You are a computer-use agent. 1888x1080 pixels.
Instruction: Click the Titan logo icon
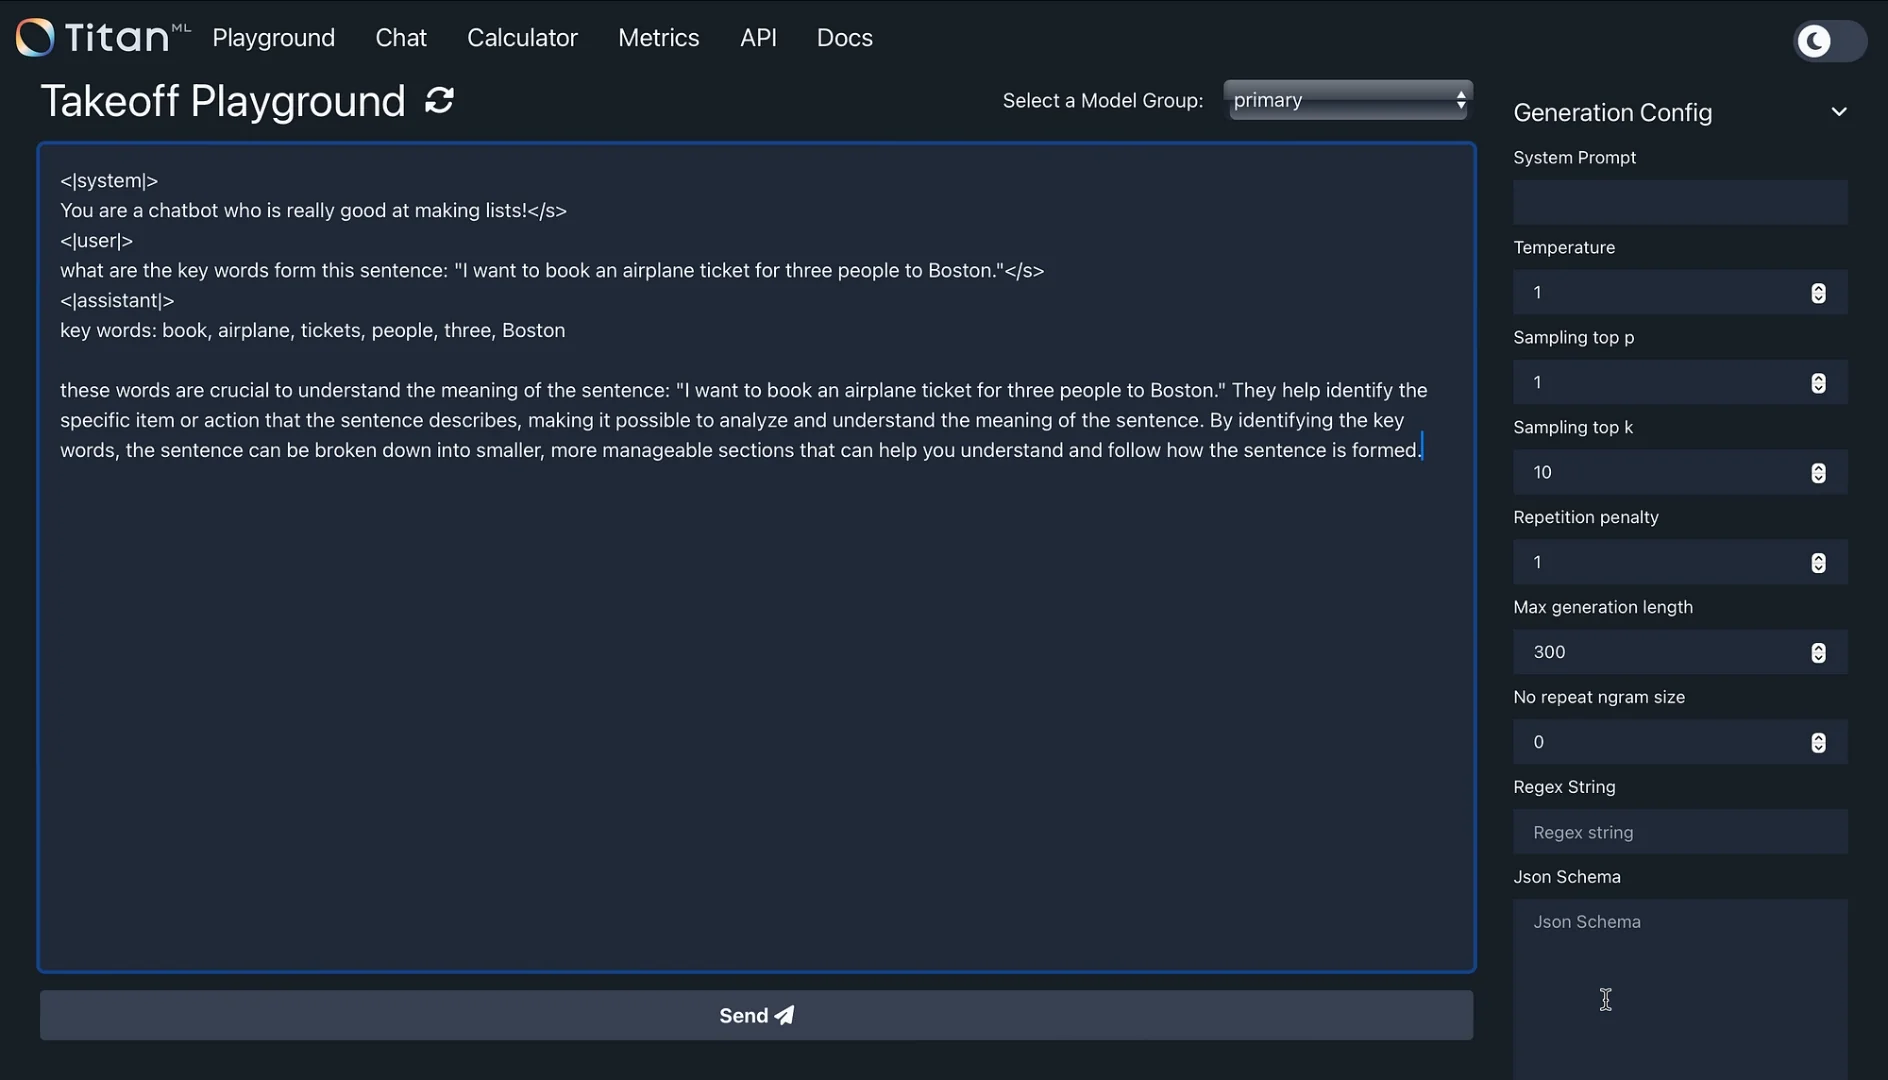[36, 36]
